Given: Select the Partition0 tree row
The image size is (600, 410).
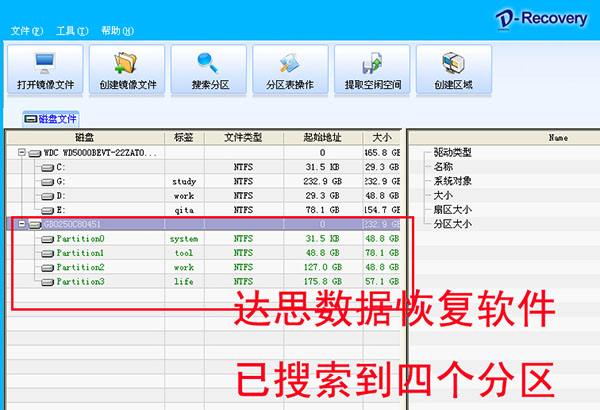Looking at the screenshot, I should coord(204,238).
